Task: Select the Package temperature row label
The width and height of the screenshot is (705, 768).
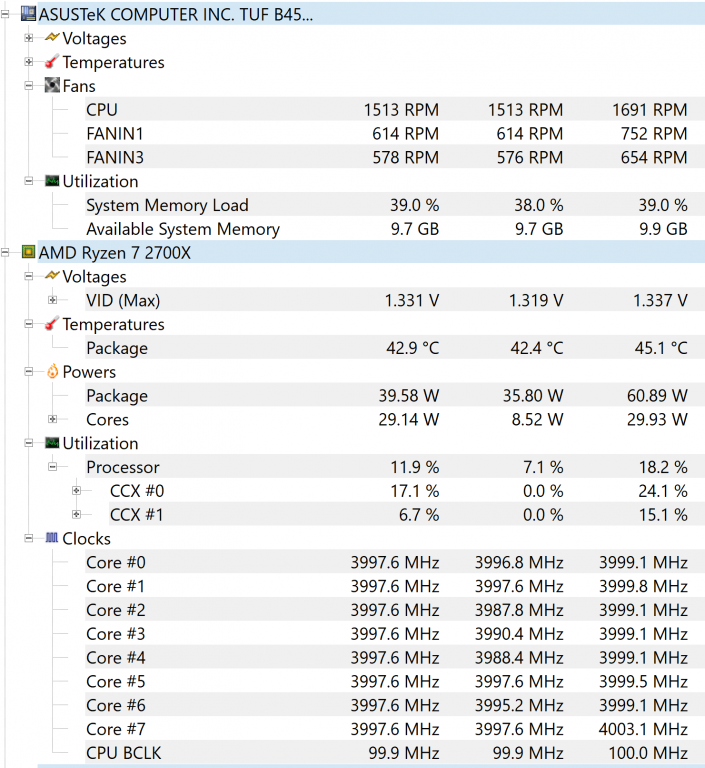Action: [x=117, y=348]
